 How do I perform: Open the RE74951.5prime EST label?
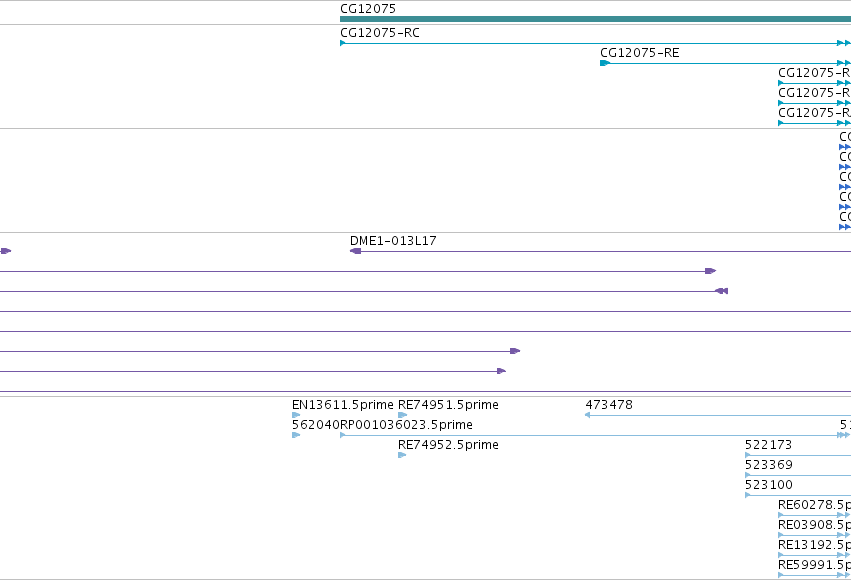[x=448, y=405]
